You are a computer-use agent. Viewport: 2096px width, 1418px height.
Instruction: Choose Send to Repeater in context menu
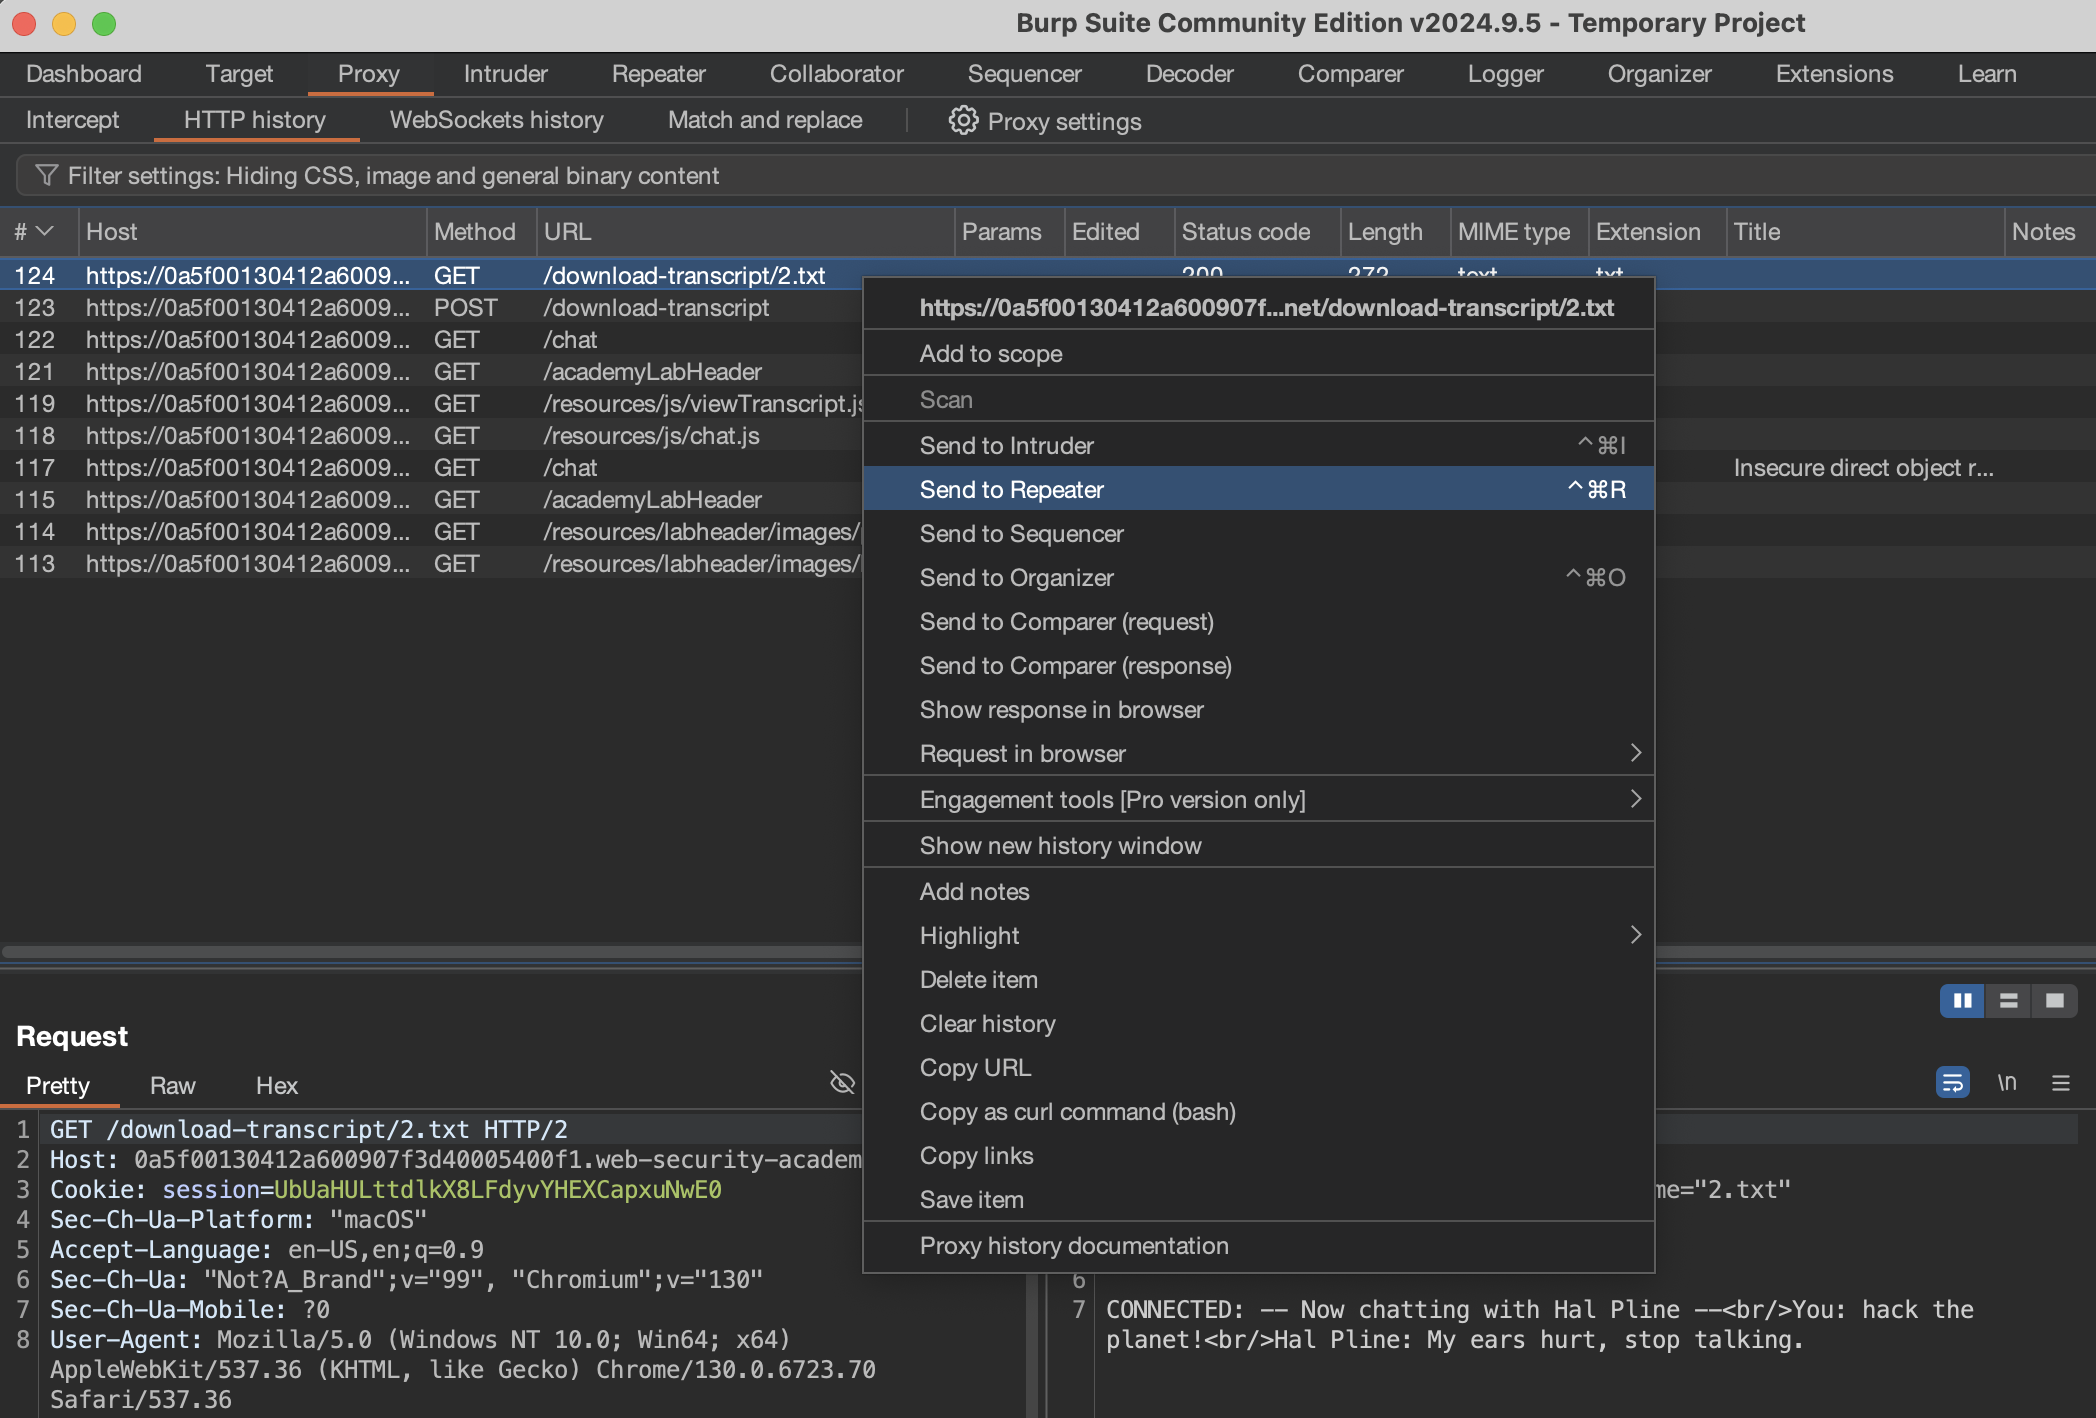(1258, 489)
